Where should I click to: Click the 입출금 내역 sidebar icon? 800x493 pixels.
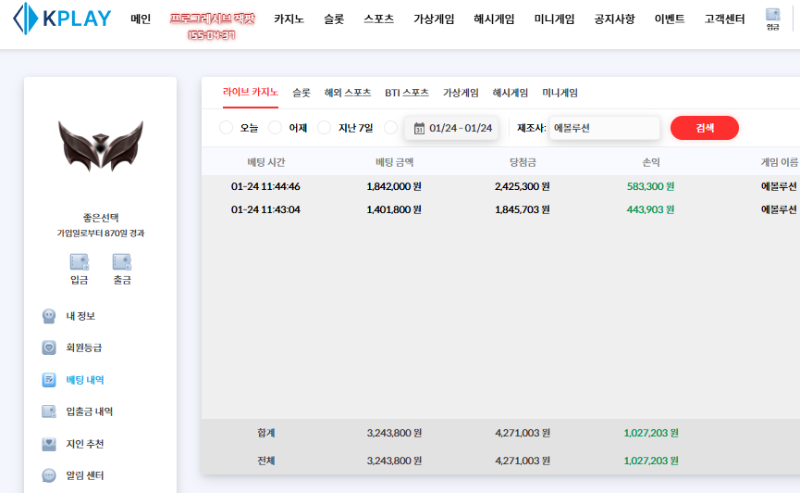coord(49,411)
